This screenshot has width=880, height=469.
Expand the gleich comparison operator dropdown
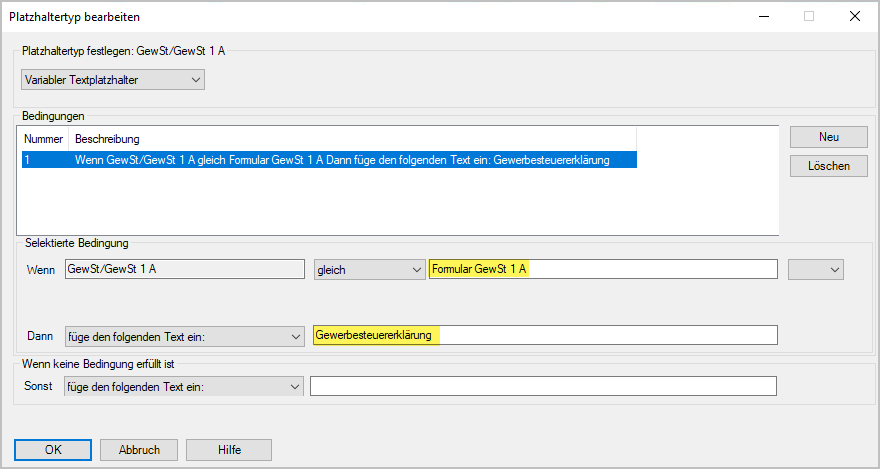pyautogui.click(x=369, y=269)
